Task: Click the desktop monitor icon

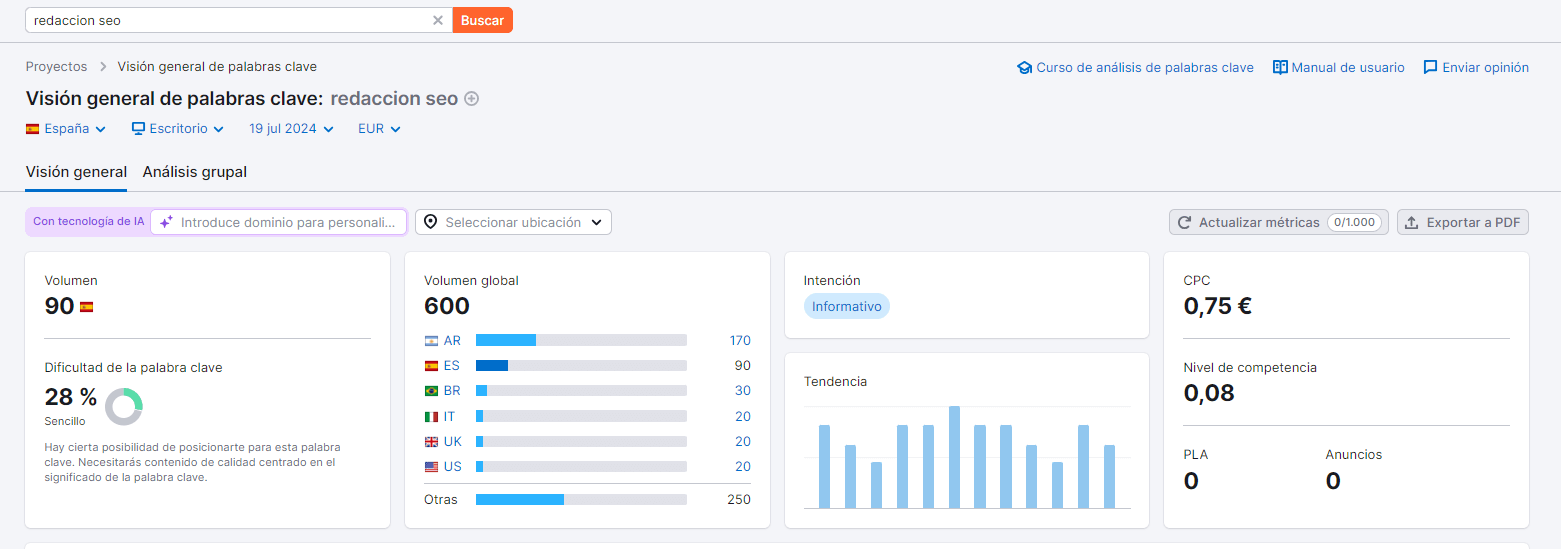Action: [138, 129]
